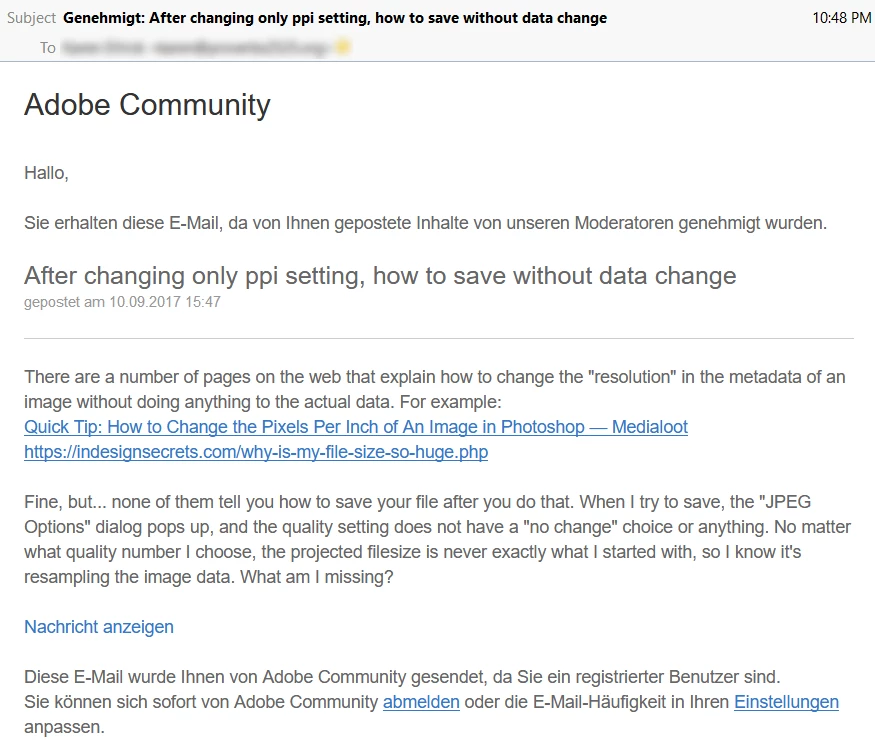Viewport: 875px width, 740px height.
Task: Click the 'Hallo,' greeting text
Action: click(x=46, y=173)
